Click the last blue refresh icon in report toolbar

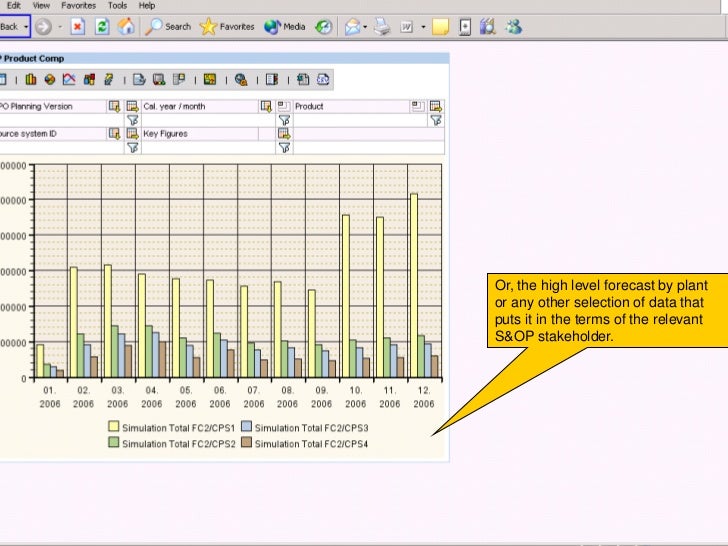pyautogui.click(x=323, y=79)
